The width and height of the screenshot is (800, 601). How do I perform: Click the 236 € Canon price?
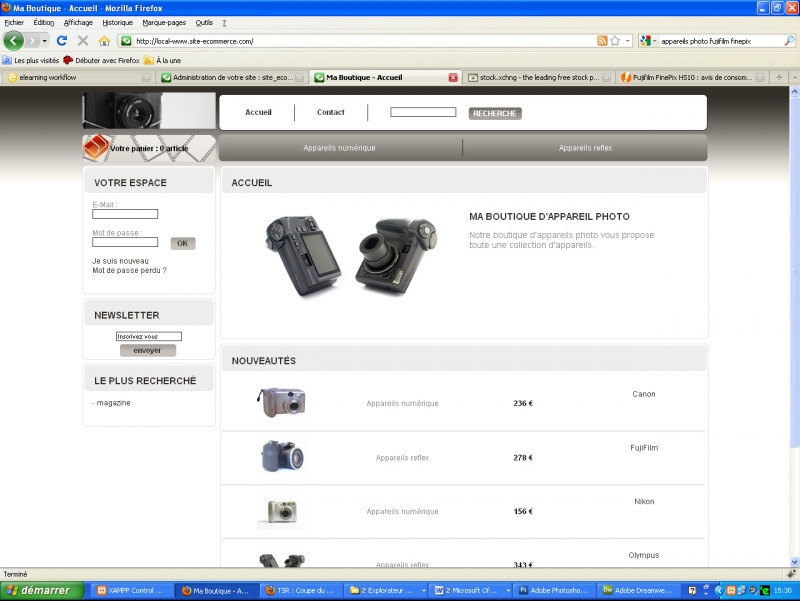pos(523,403)
